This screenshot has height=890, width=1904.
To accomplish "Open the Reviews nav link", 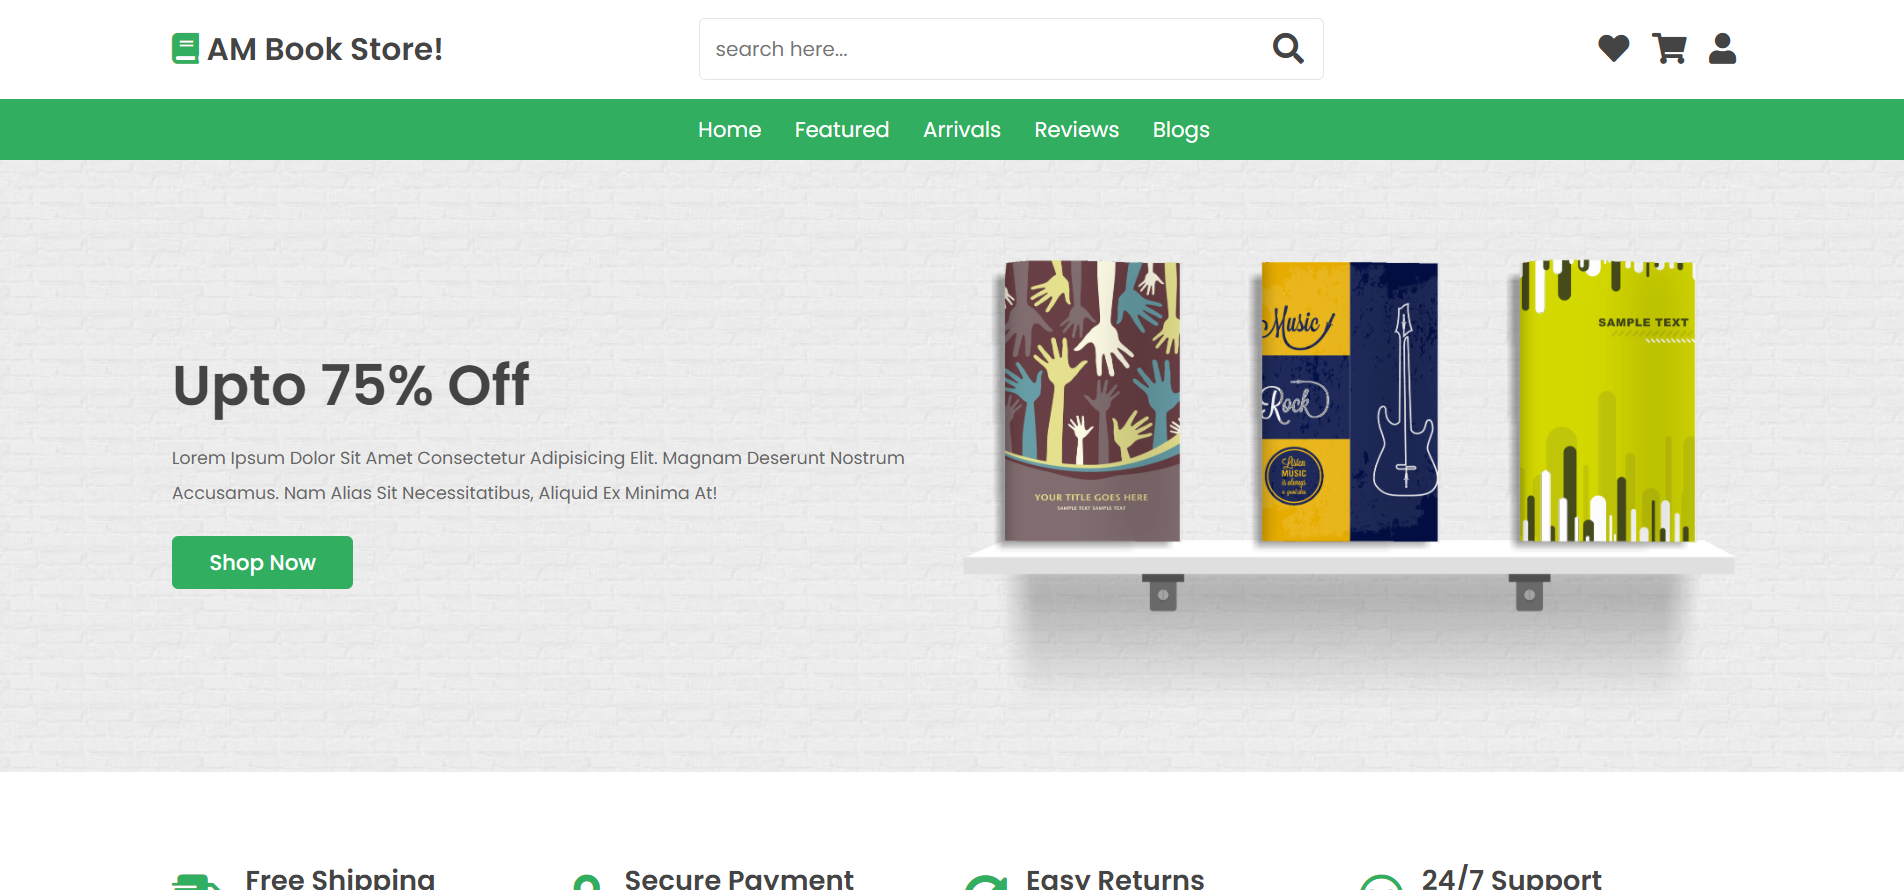I will (1077, 130).
